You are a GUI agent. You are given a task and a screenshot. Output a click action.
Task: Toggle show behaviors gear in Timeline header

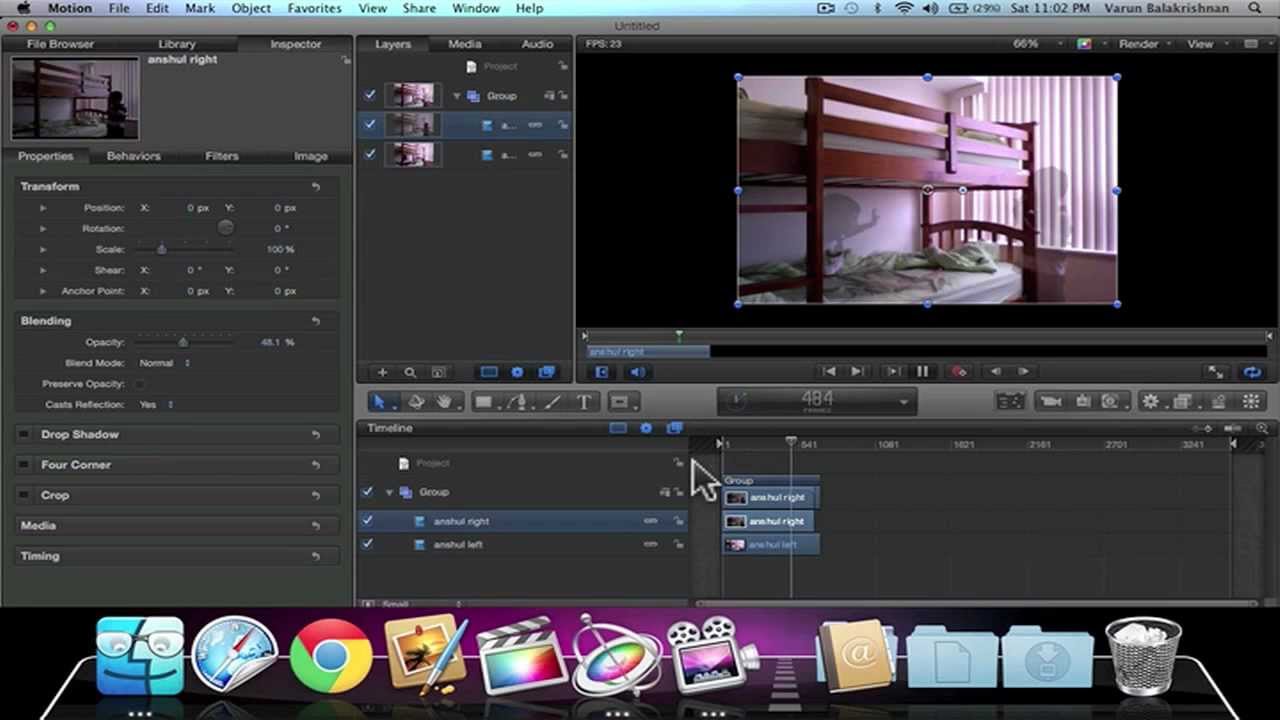[646, 428]
